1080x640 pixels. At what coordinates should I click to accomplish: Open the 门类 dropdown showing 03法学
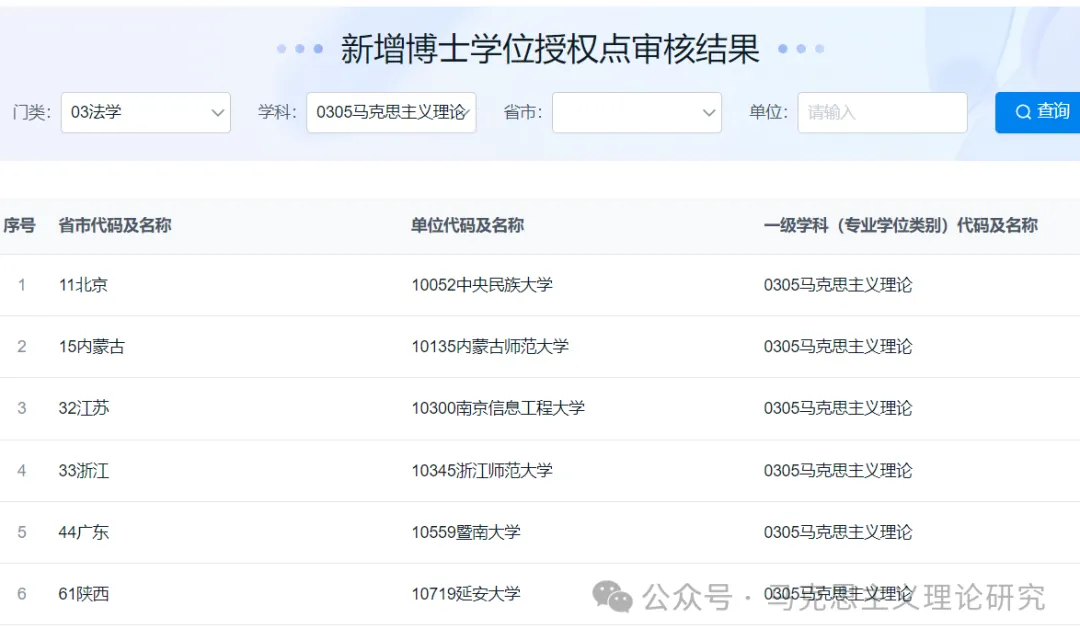(146, 112)
